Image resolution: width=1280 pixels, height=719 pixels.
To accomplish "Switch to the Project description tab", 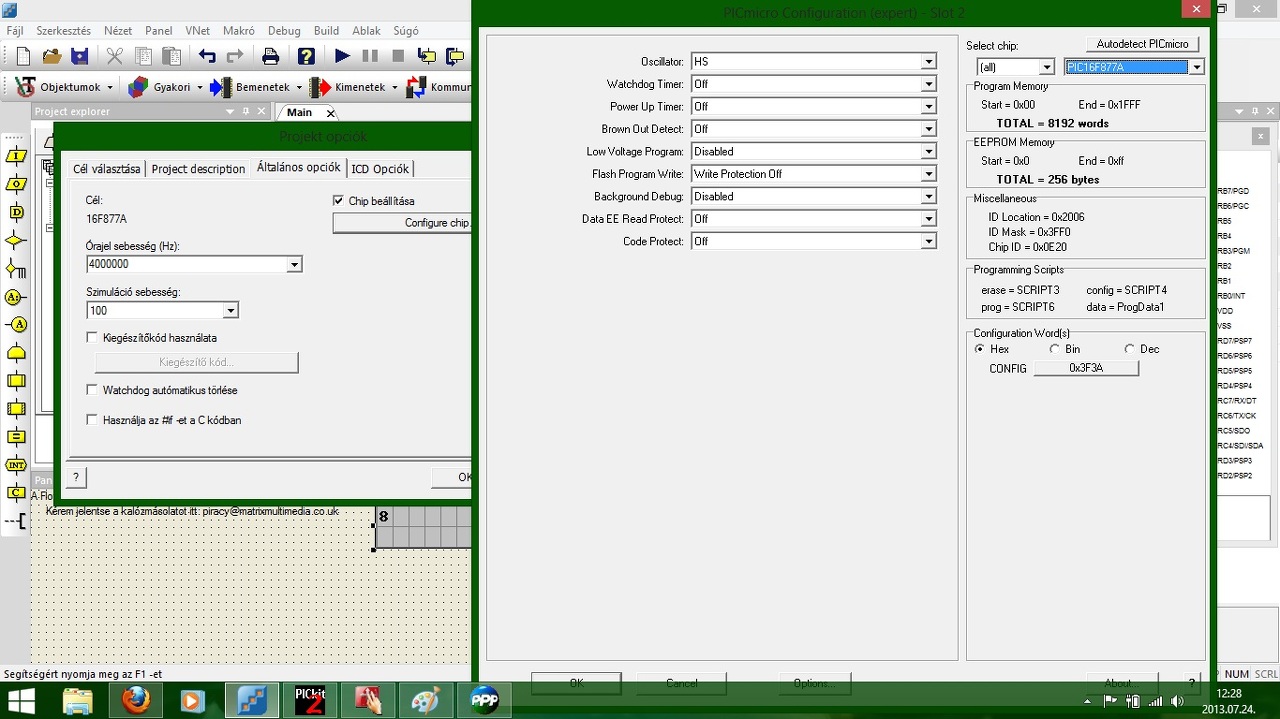I will [x=198, y=169].
